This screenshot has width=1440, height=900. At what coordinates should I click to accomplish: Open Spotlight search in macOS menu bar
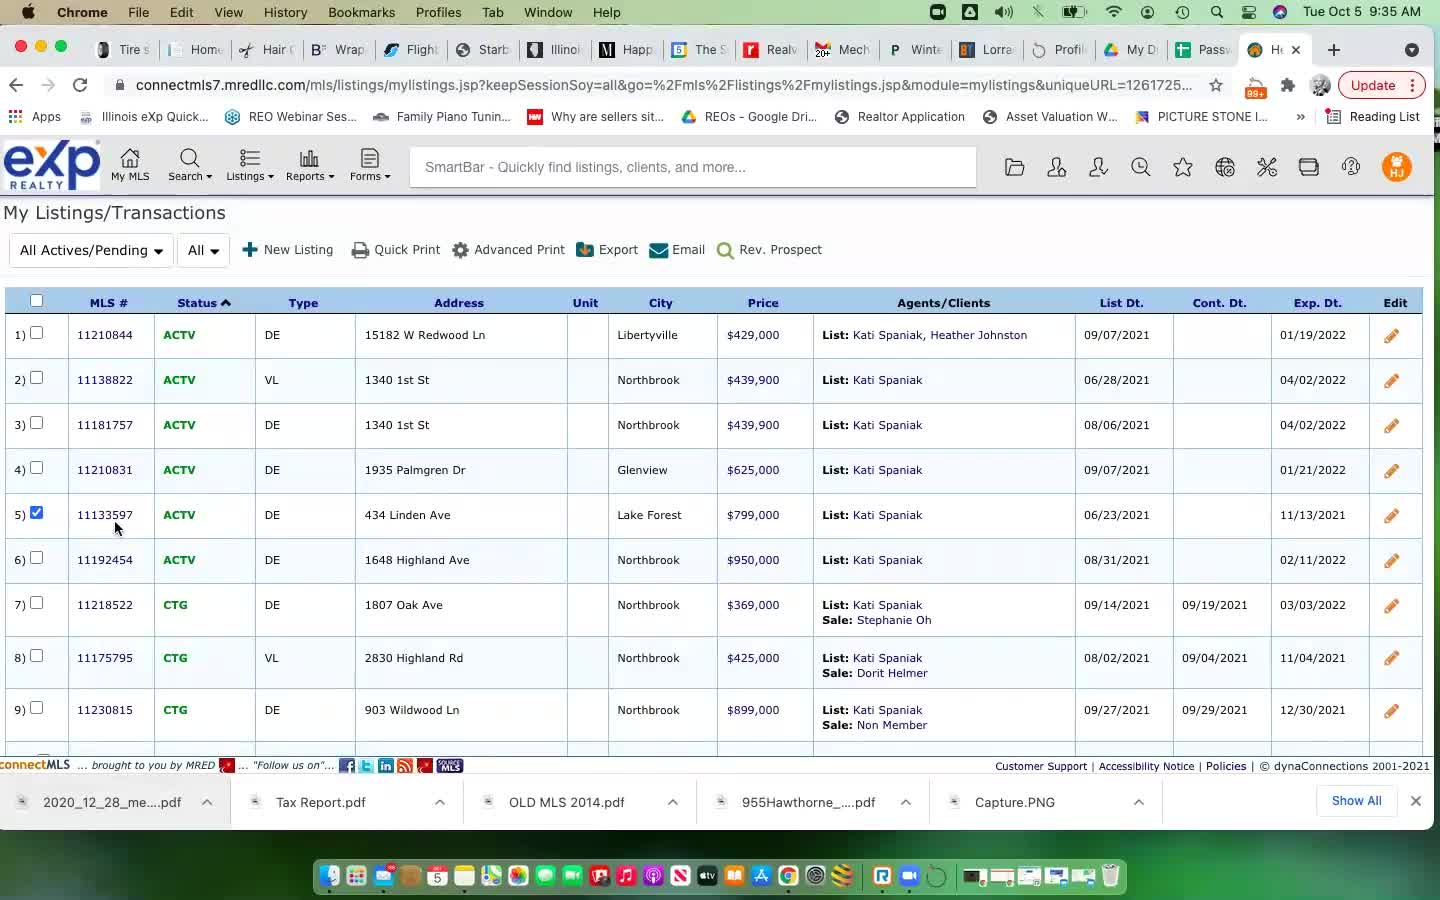[x=1216, y=12]
